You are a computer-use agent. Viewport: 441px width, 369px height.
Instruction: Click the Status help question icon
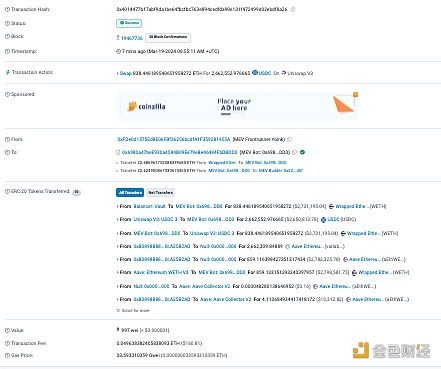click(x=7, y=23)
